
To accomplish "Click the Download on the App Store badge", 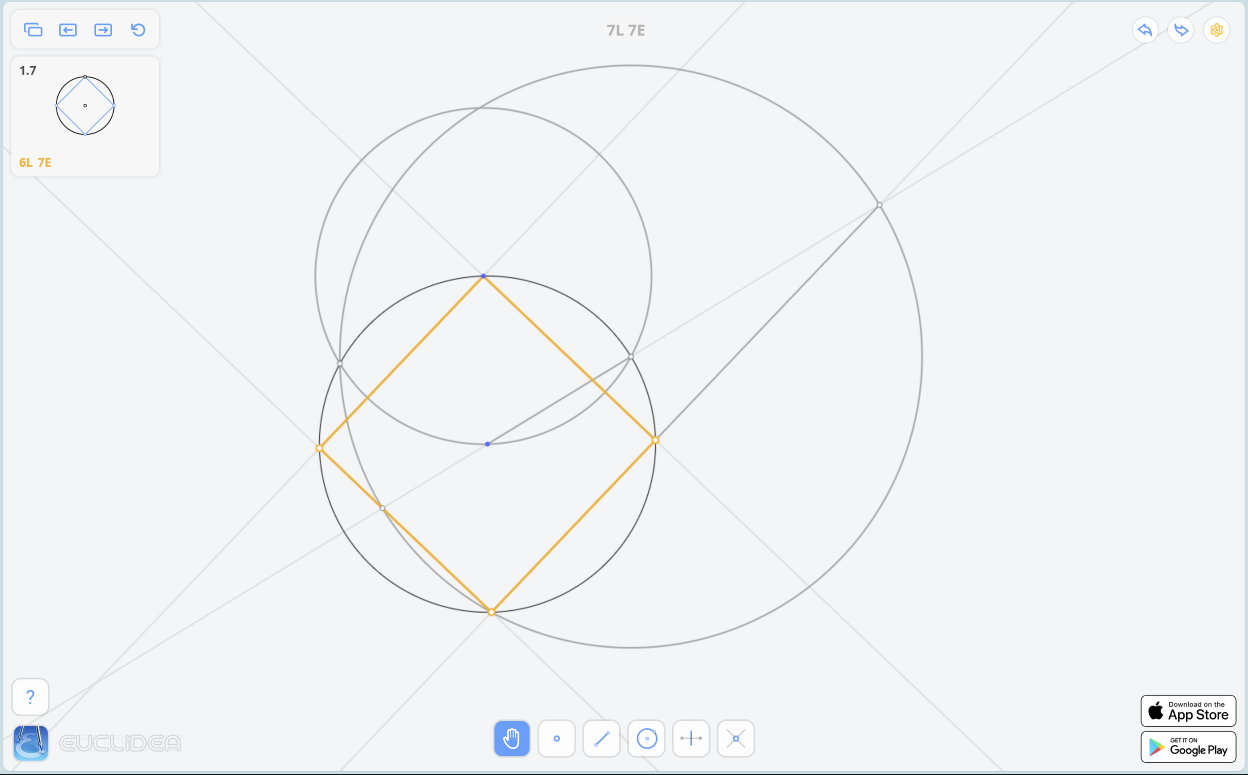I will 1188,711.
